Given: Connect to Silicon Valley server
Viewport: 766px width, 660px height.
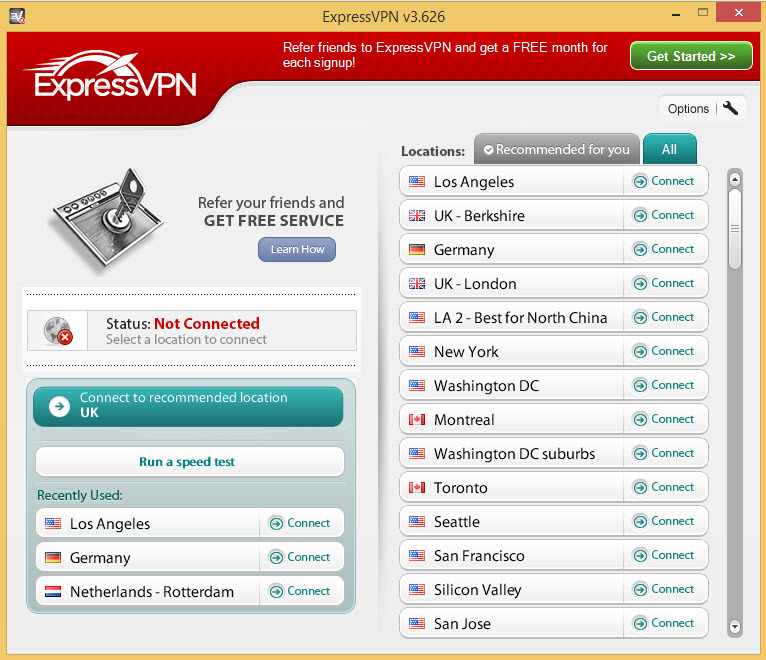Looking at the screenshot, I should (663, 589).
